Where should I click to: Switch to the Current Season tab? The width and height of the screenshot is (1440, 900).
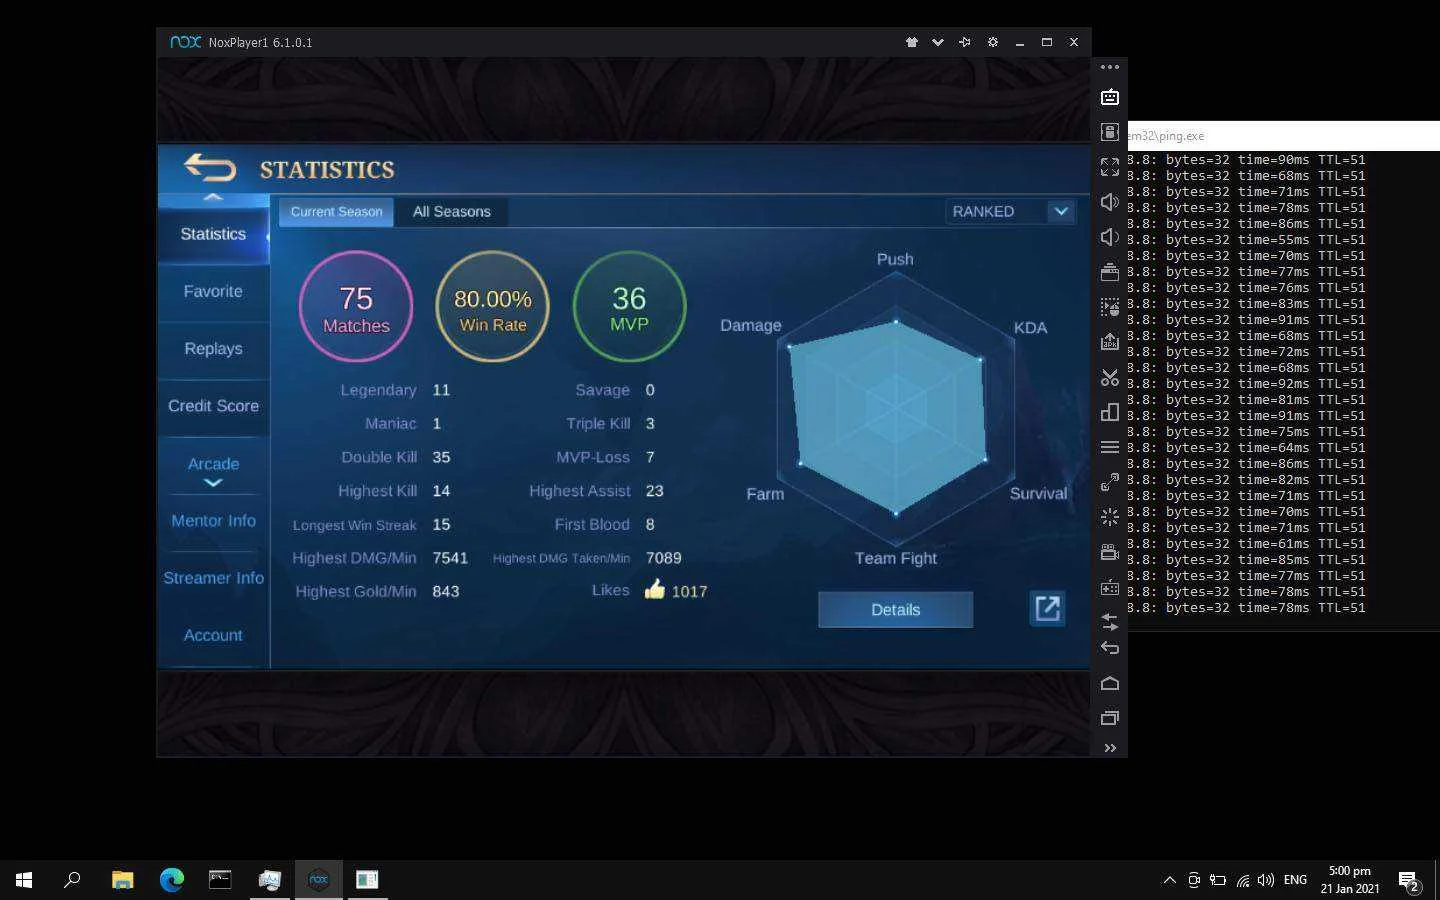(336, 212)
